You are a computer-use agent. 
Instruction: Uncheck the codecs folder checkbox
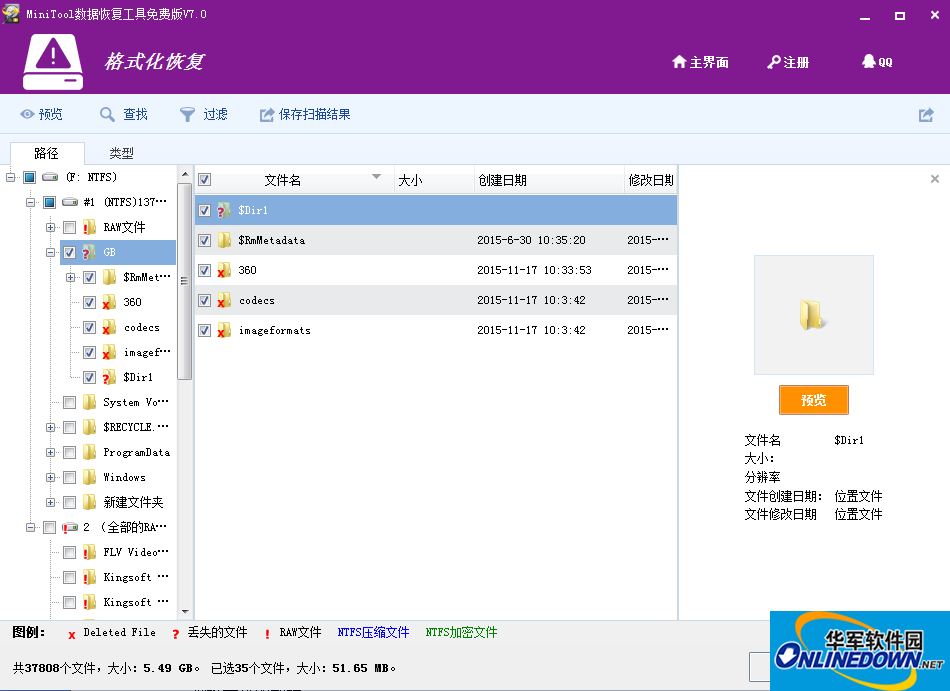coord(89,327)
